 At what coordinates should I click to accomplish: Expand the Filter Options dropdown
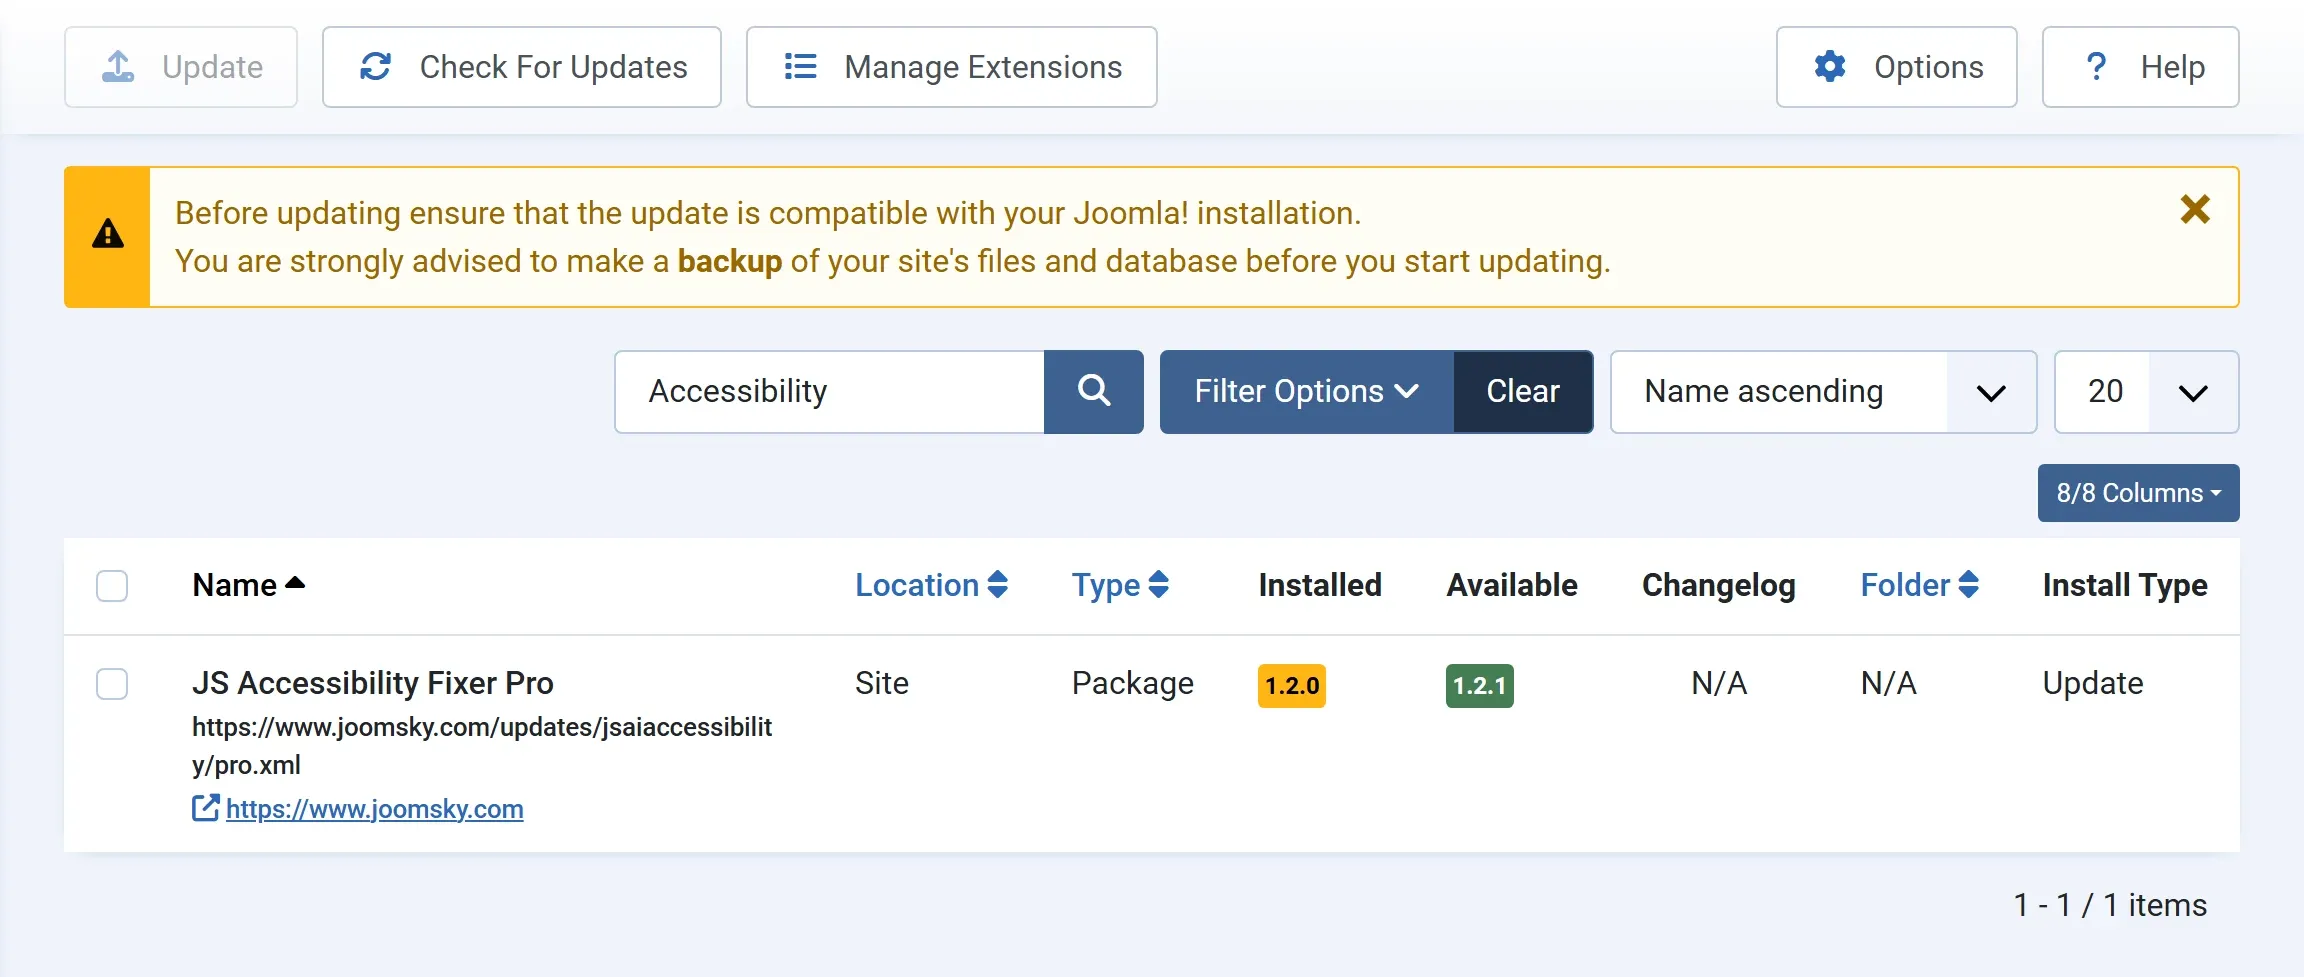(x=1307, y=391)
